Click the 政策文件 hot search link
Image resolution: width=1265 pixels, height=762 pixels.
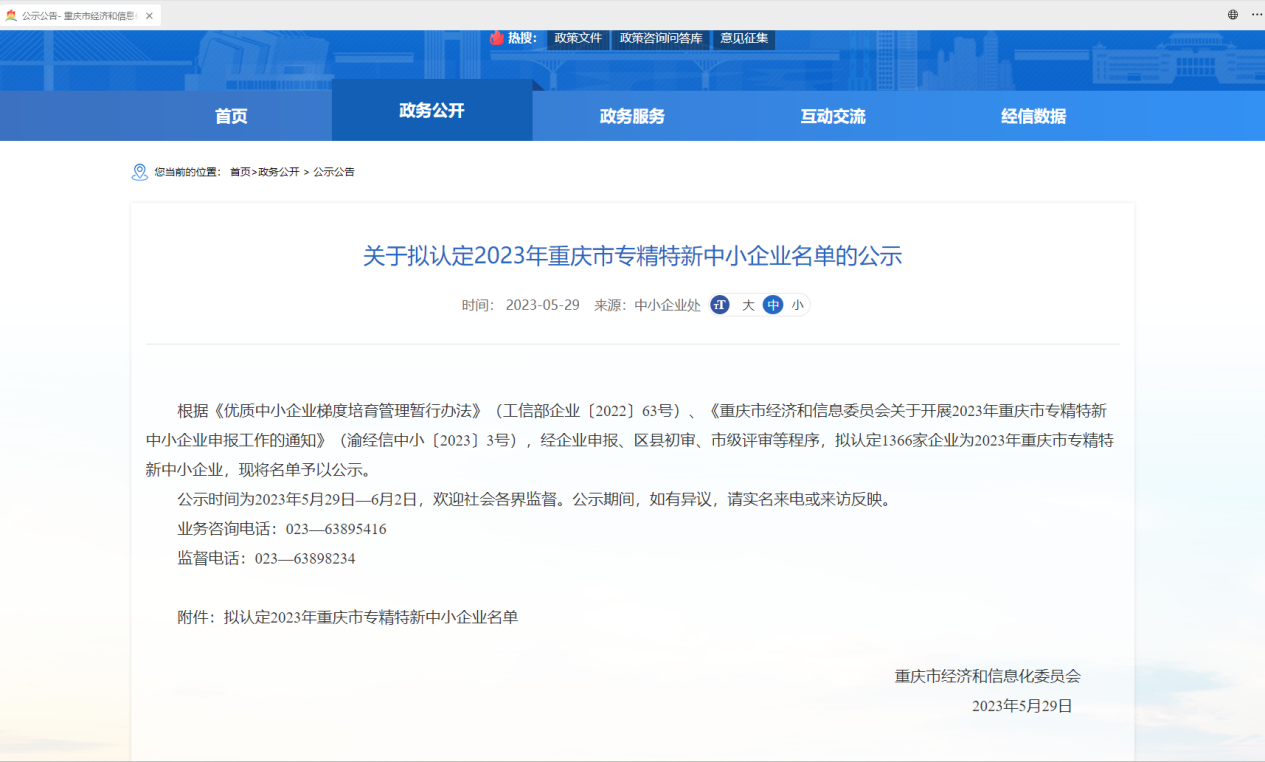(x=578, y=38)
